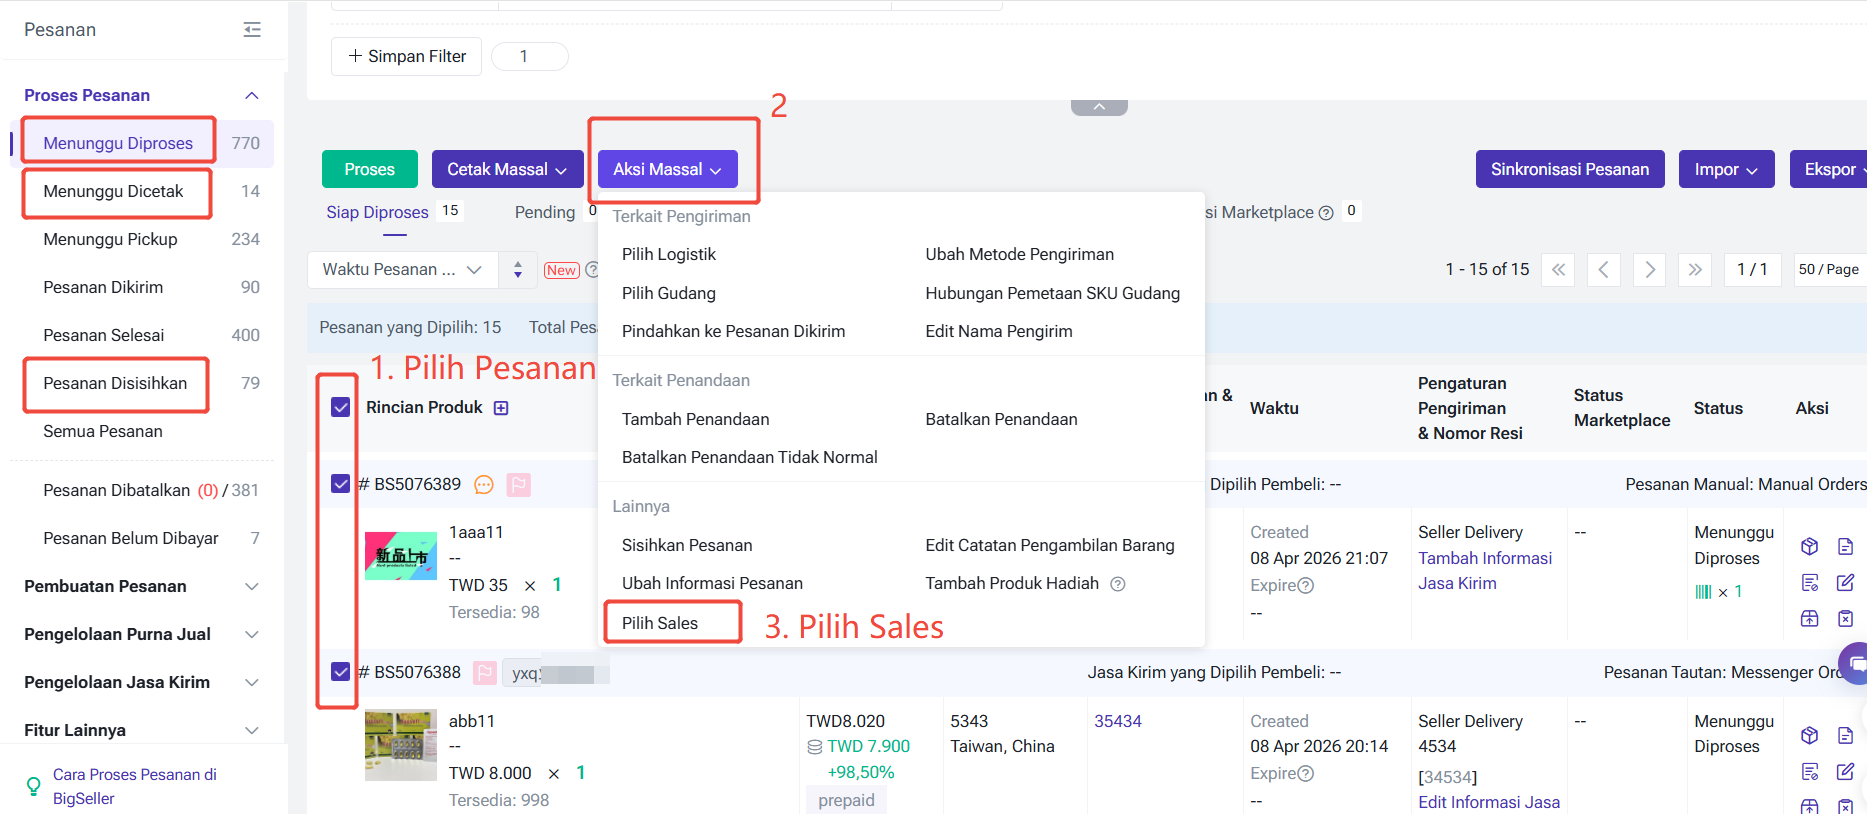Switch to the Siap Diproses tab

pyautogui.click(x=377, y=212)
